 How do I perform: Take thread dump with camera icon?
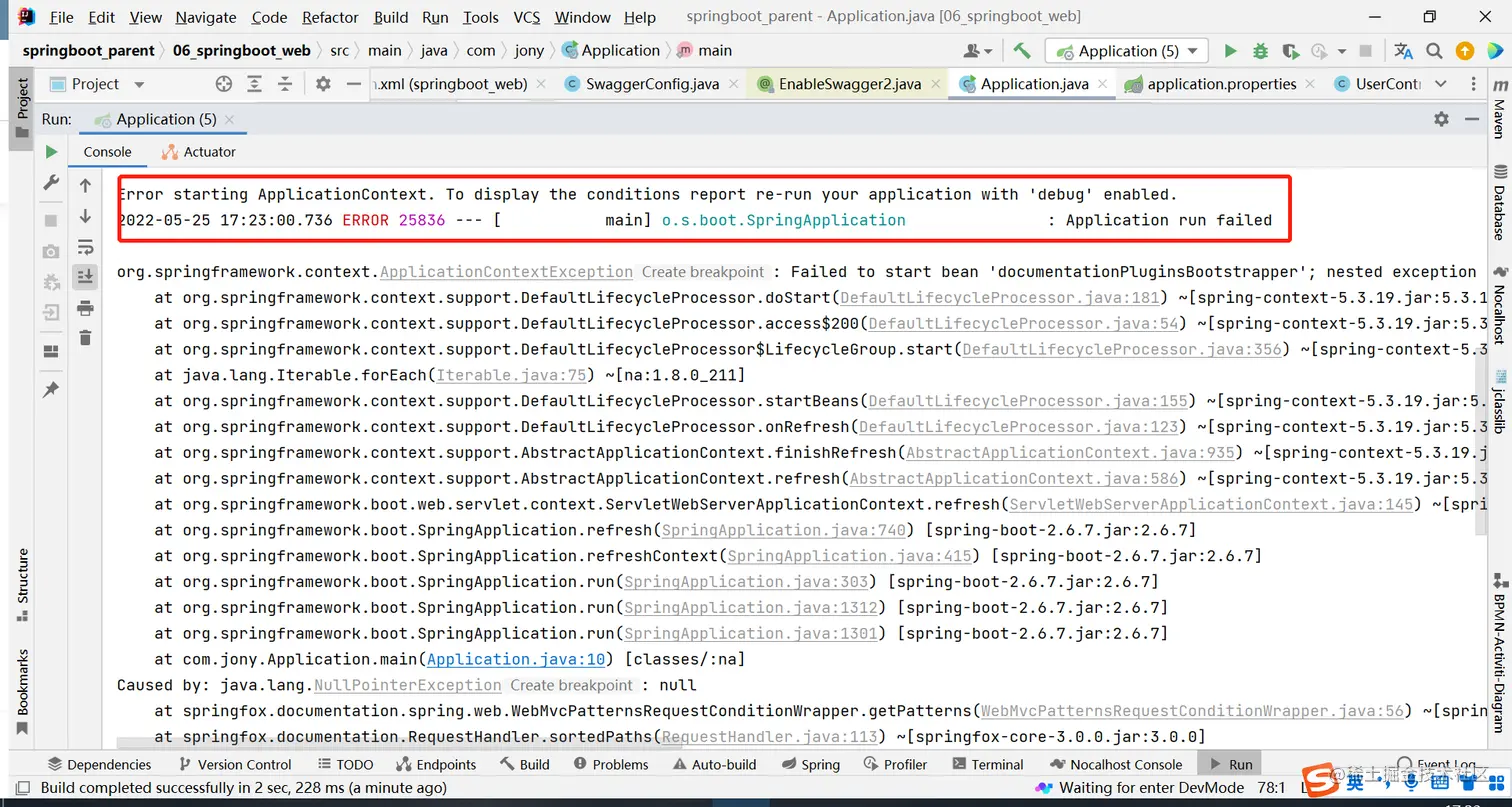pyautogui.click(x=51, y=251)
